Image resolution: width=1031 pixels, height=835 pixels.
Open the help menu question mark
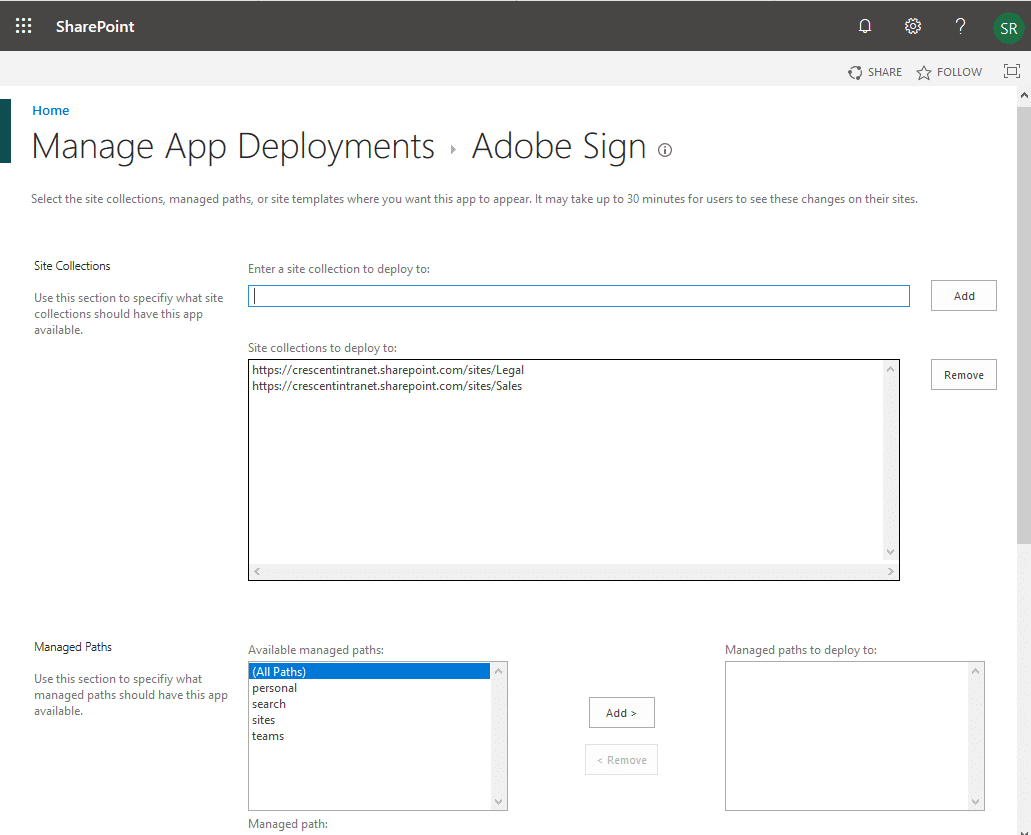959,27
